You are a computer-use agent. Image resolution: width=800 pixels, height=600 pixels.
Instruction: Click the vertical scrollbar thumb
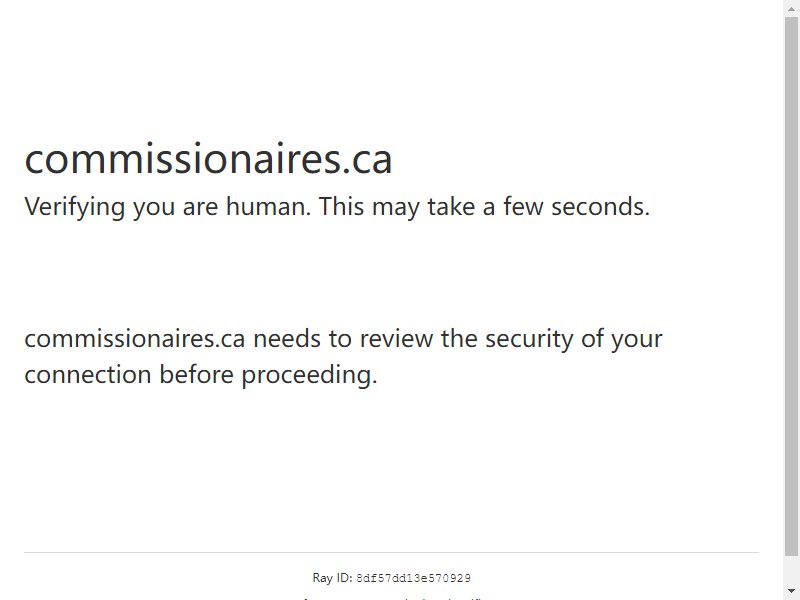791,287
